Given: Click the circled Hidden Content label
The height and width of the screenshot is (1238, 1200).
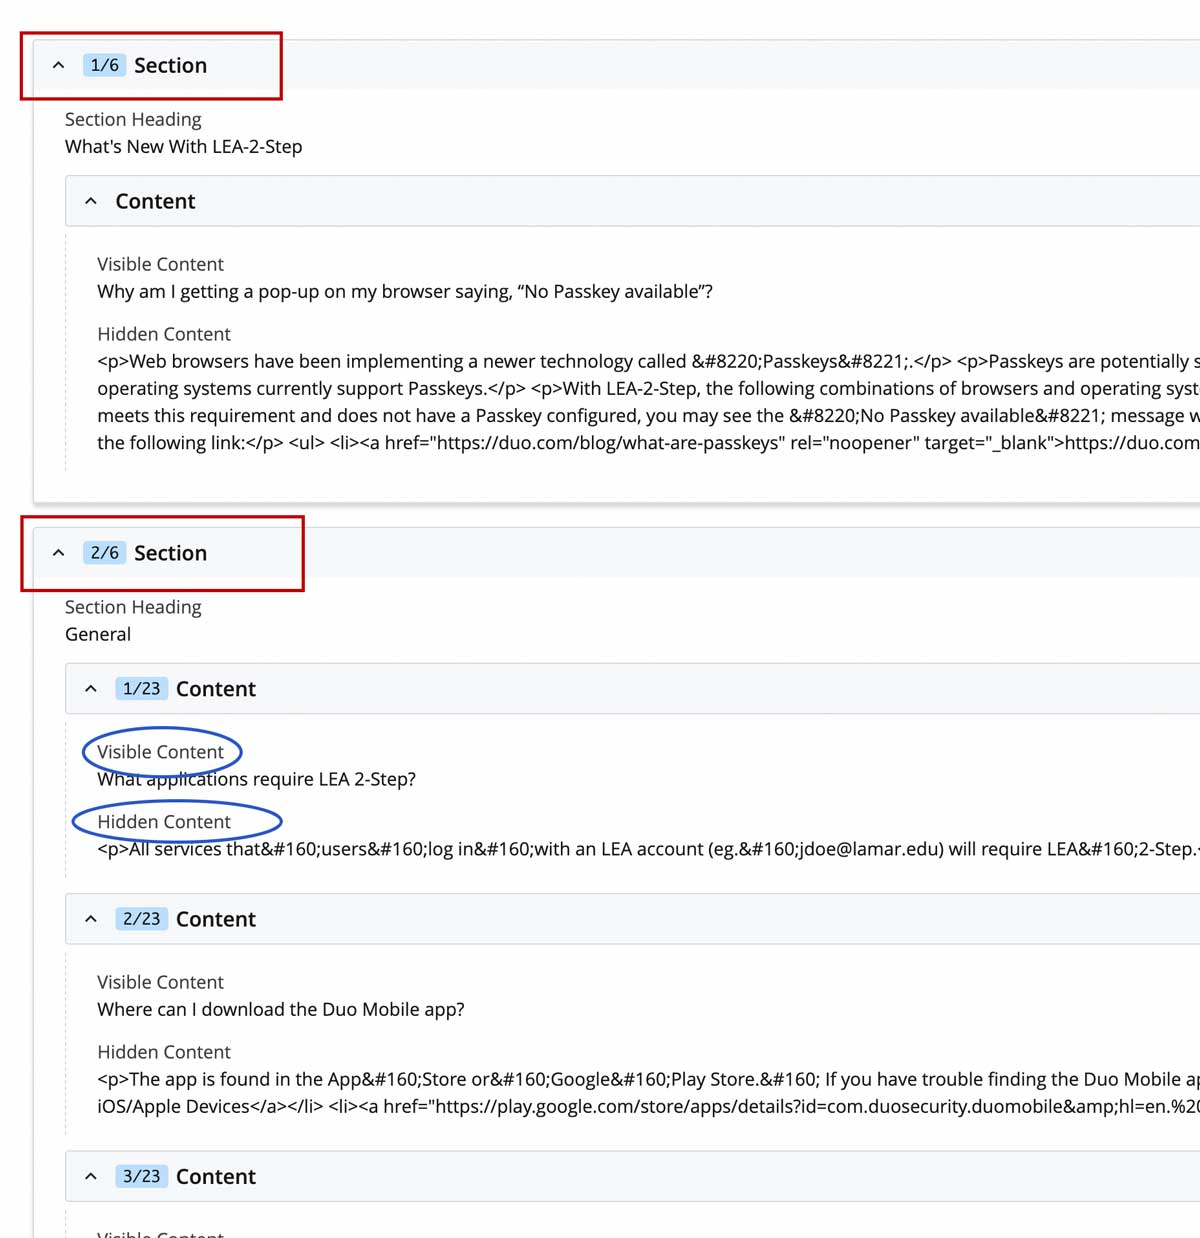Looking at the screenshot, I should (164, 822).
